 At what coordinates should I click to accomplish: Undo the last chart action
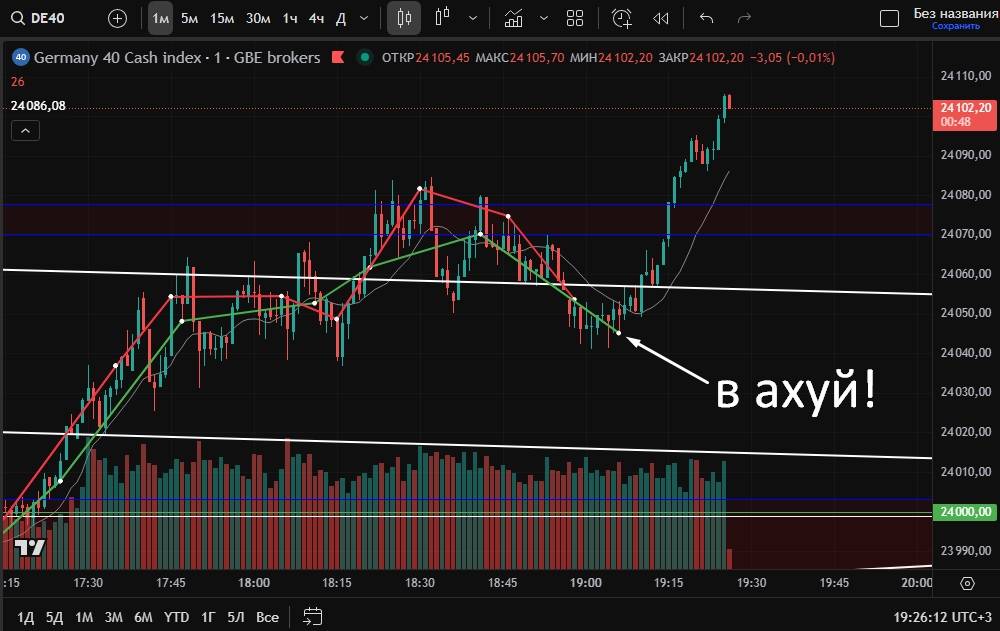click(x=707, y=18)
